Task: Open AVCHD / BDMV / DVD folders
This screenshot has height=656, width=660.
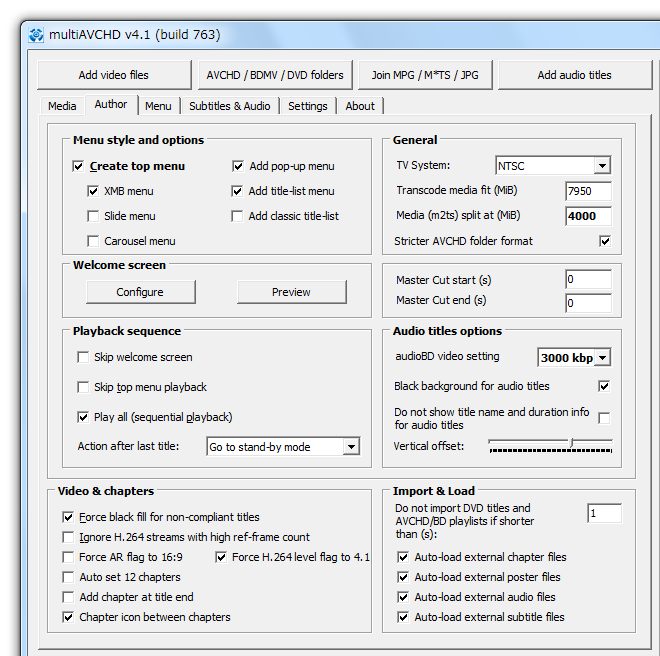Action: click(x=275, y=75)
